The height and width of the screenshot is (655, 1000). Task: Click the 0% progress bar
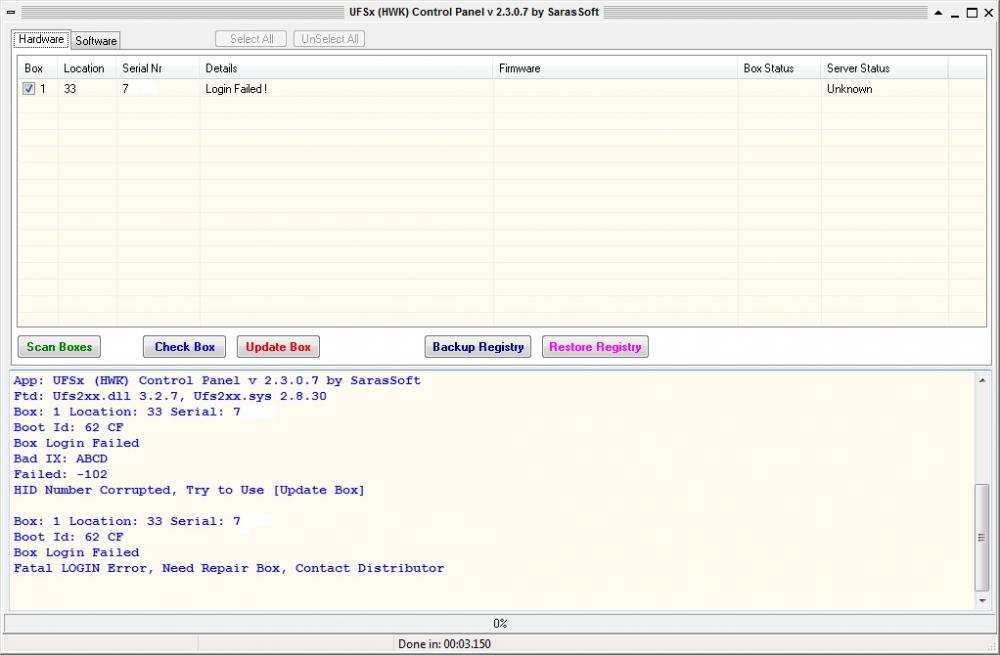(x=499, y=623)
